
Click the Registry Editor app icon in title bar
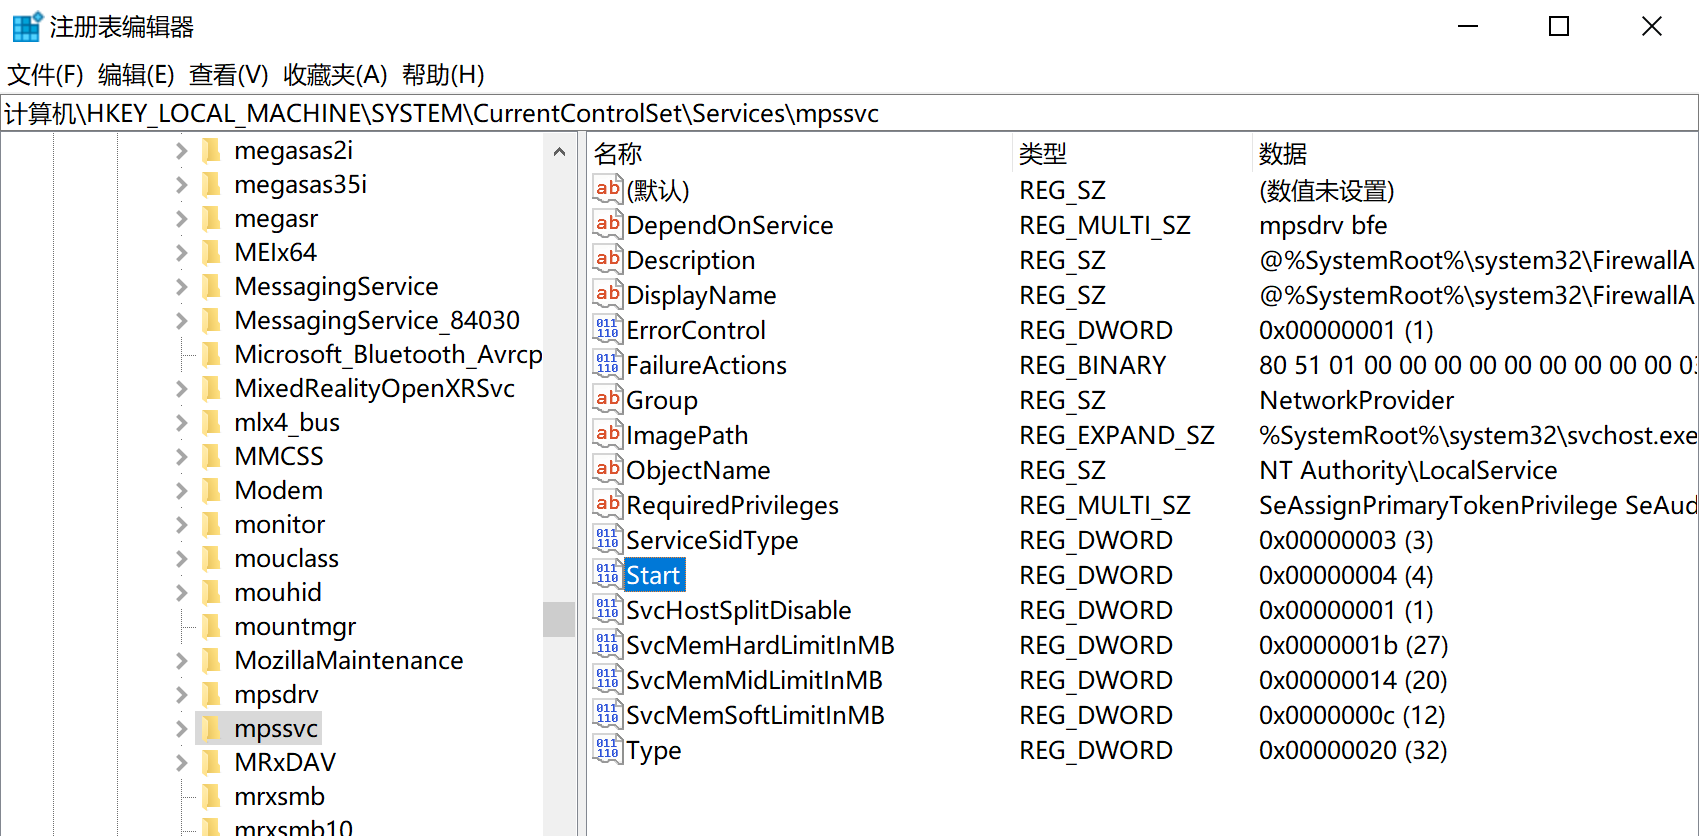27,27
